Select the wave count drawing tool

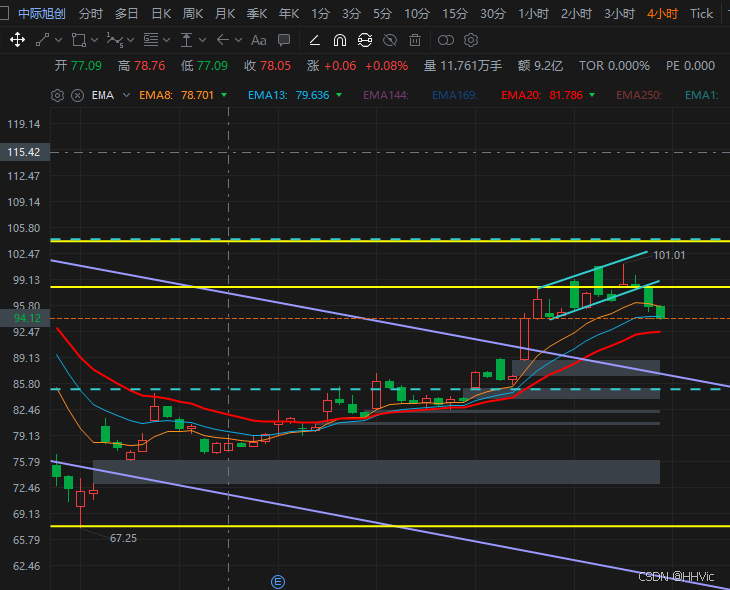pos(115,40)
